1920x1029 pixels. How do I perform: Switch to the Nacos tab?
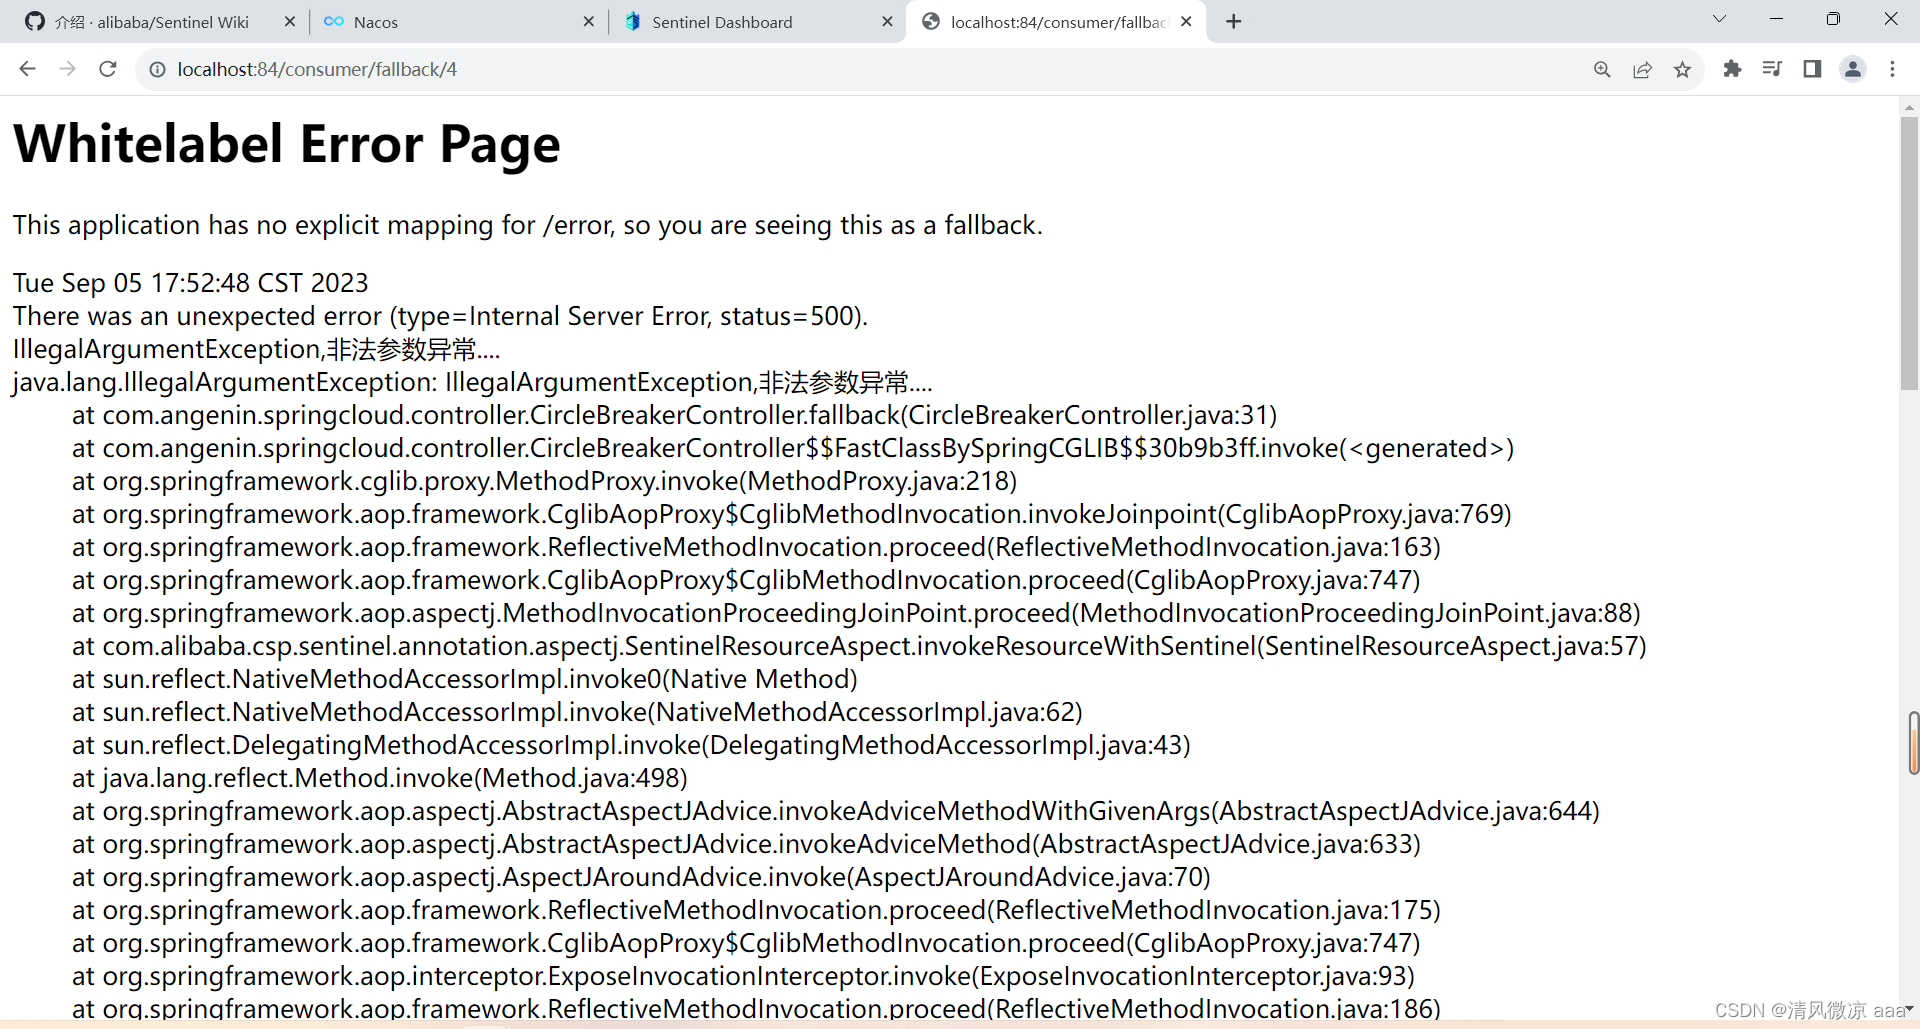pos(458,22)
